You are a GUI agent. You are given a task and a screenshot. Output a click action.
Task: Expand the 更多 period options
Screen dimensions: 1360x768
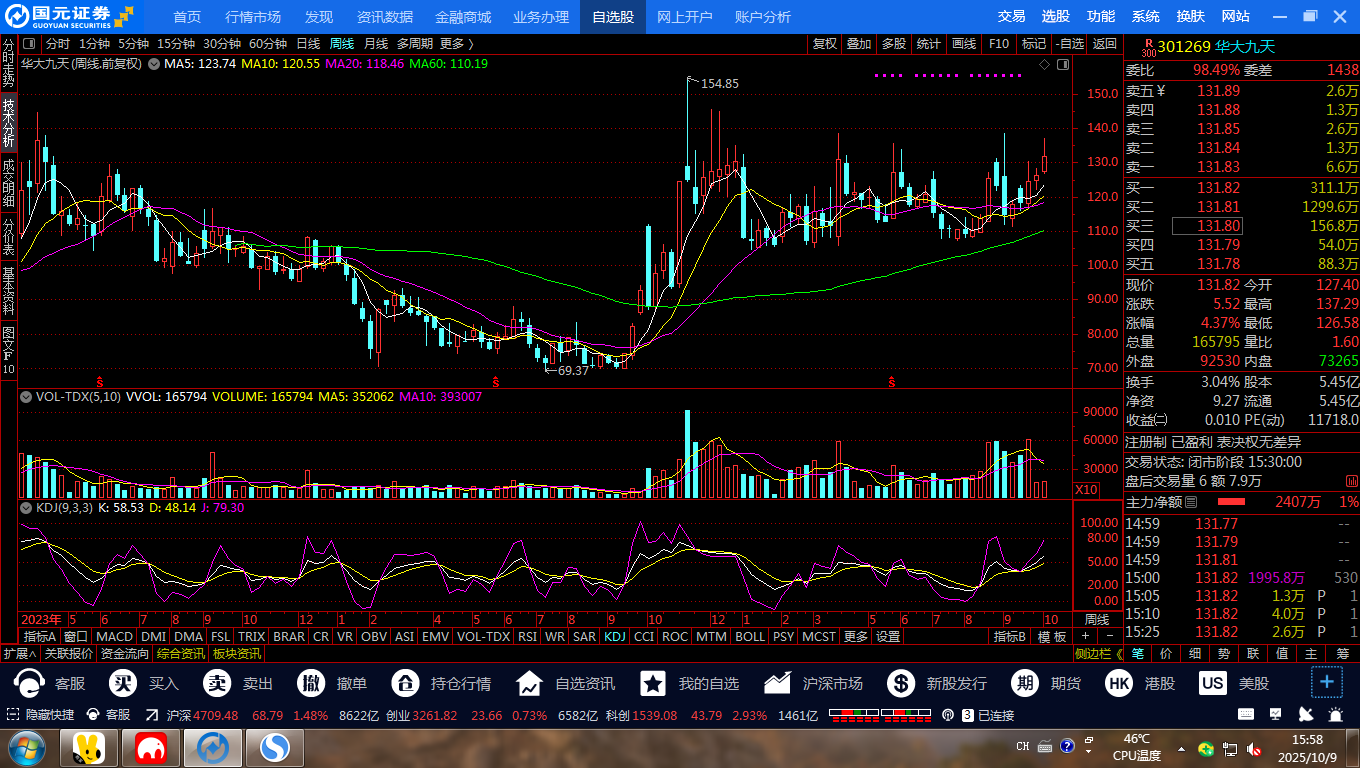click(x=456, y=44)
